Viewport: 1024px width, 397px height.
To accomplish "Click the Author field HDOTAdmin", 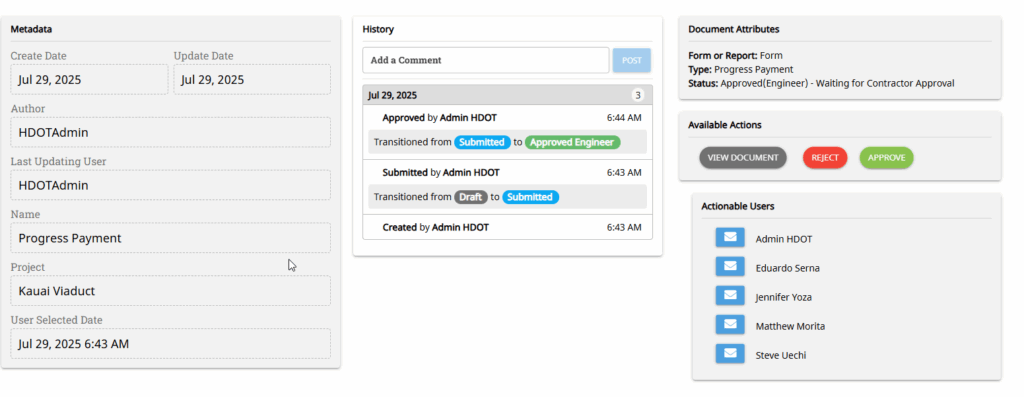I will (170, 133).
